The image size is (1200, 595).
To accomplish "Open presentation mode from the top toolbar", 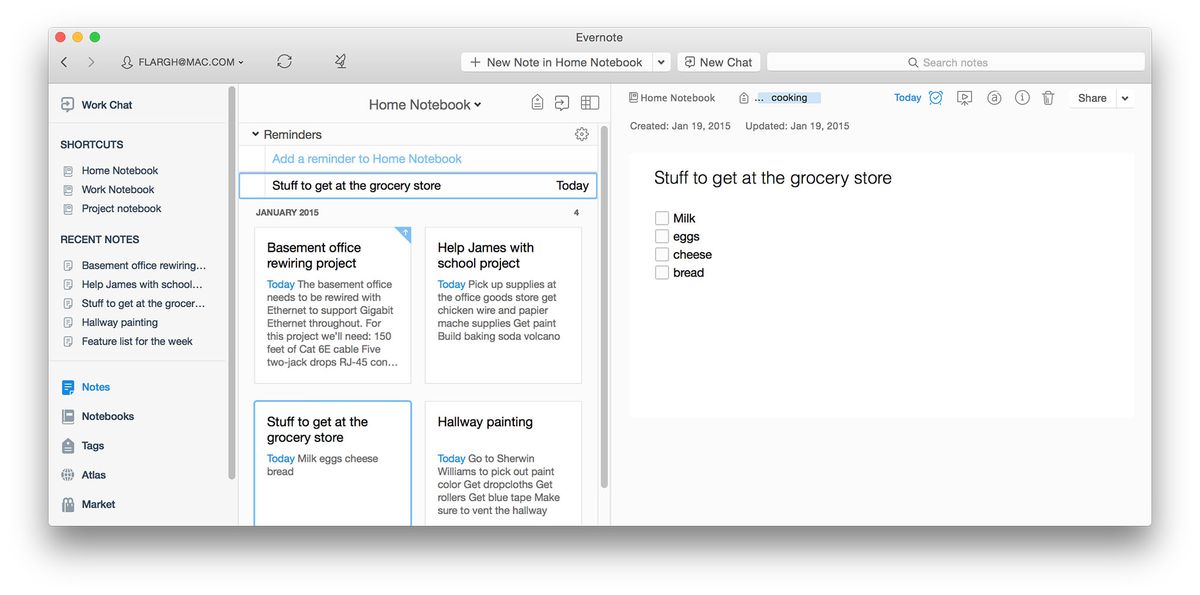I will click(964, 97).
